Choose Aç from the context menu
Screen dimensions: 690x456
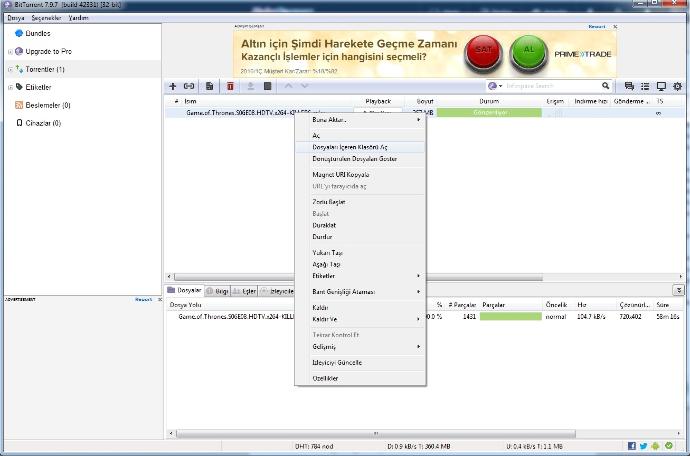coord(360,136)
